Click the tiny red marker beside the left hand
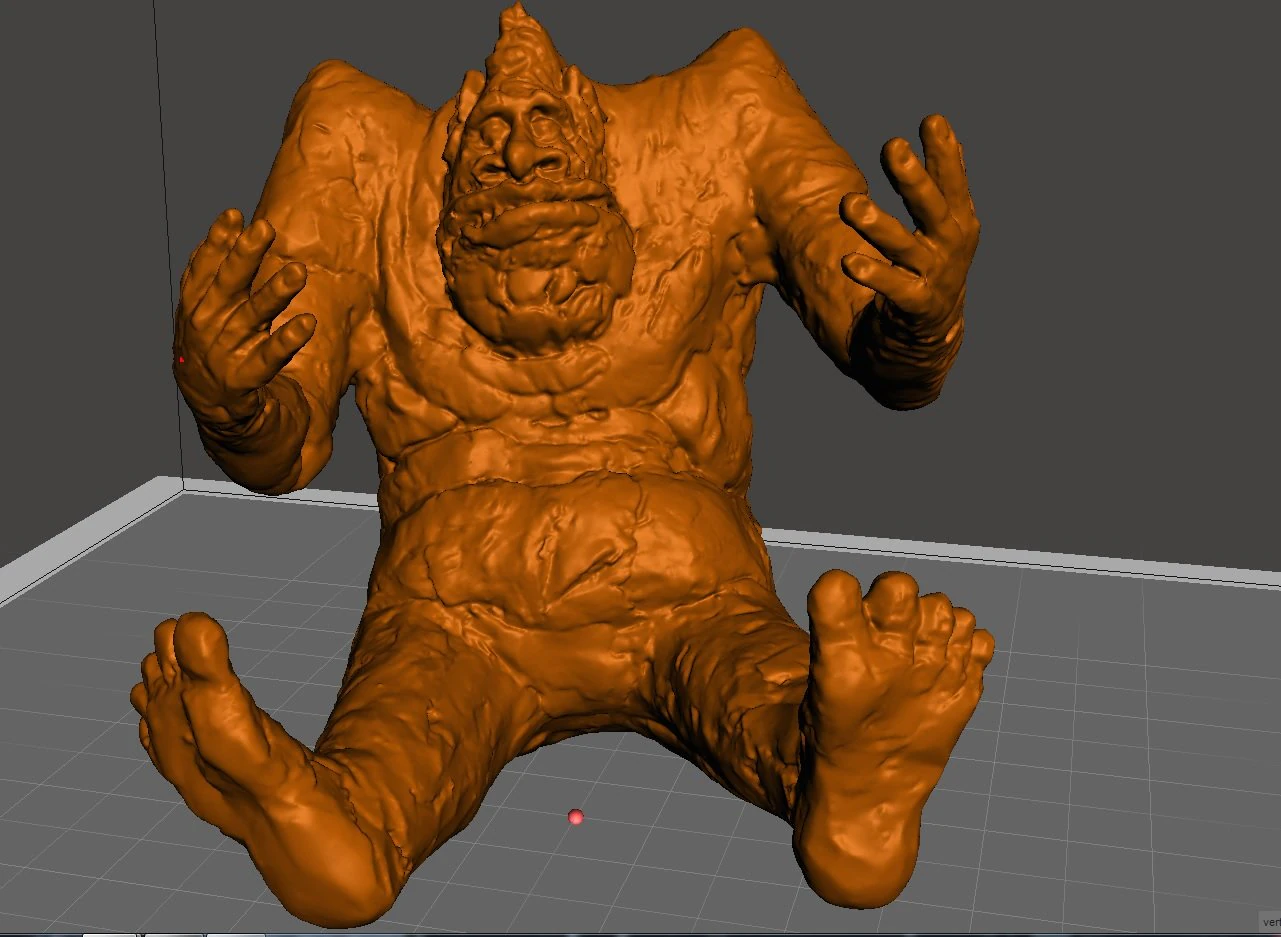This screenshot has width=1281, height=937. pyautogui.click(x=181, y=360)
